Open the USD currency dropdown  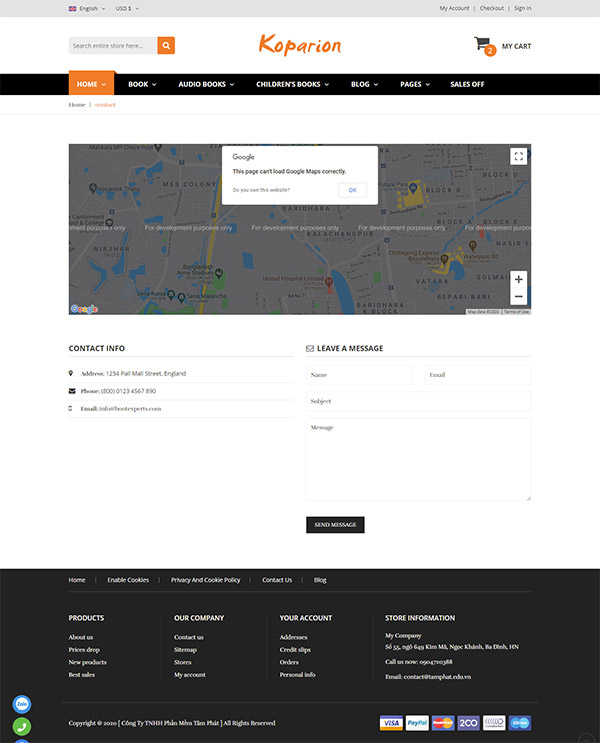point(127,8)
